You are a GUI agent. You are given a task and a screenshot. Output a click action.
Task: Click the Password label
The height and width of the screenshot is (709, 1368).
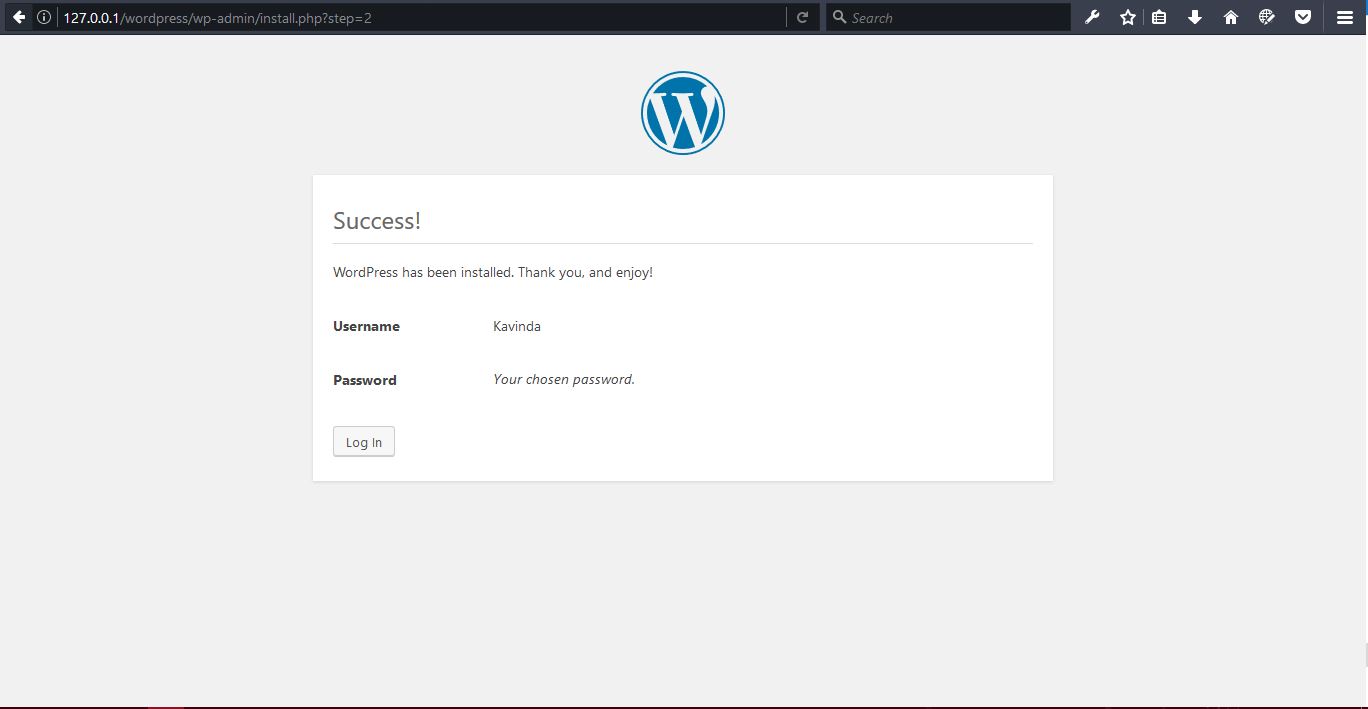(365, 380)
